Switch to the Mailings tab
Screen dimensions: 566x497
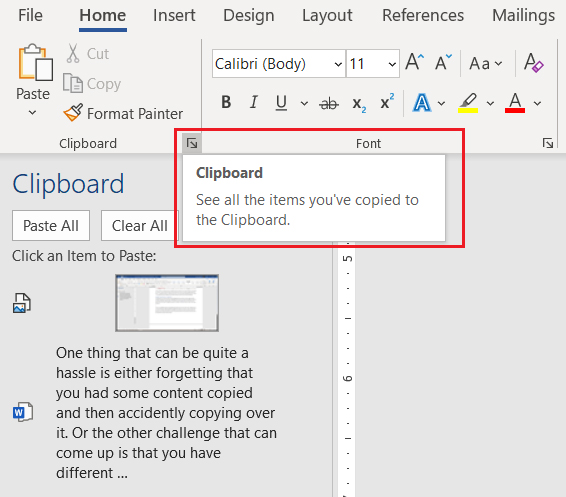click(523, 16)
